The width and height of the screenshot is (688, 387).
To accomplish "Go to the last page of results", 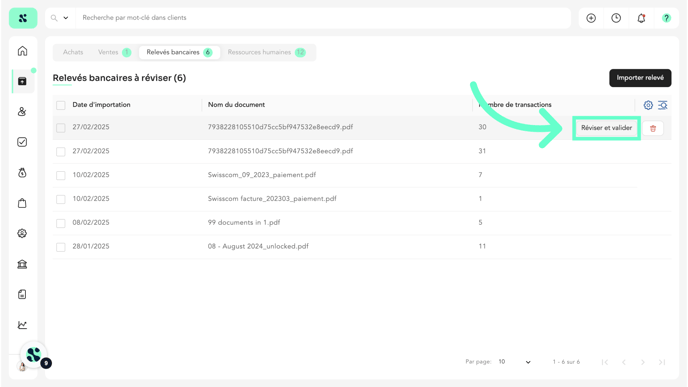I will tap(662, 362).
